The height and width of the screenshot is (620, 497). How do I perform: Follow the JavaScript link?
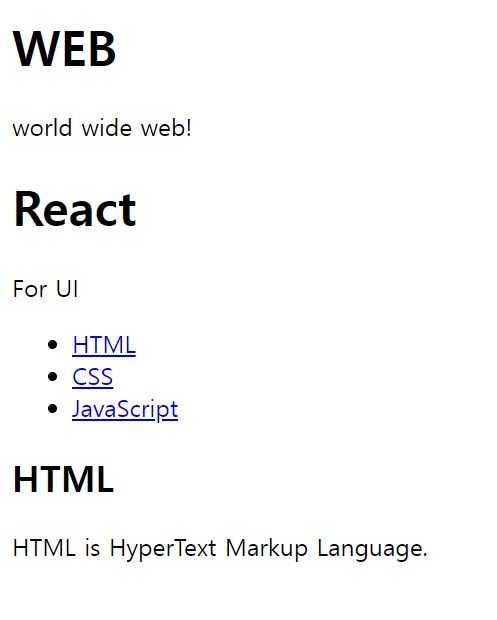(125, 409)
